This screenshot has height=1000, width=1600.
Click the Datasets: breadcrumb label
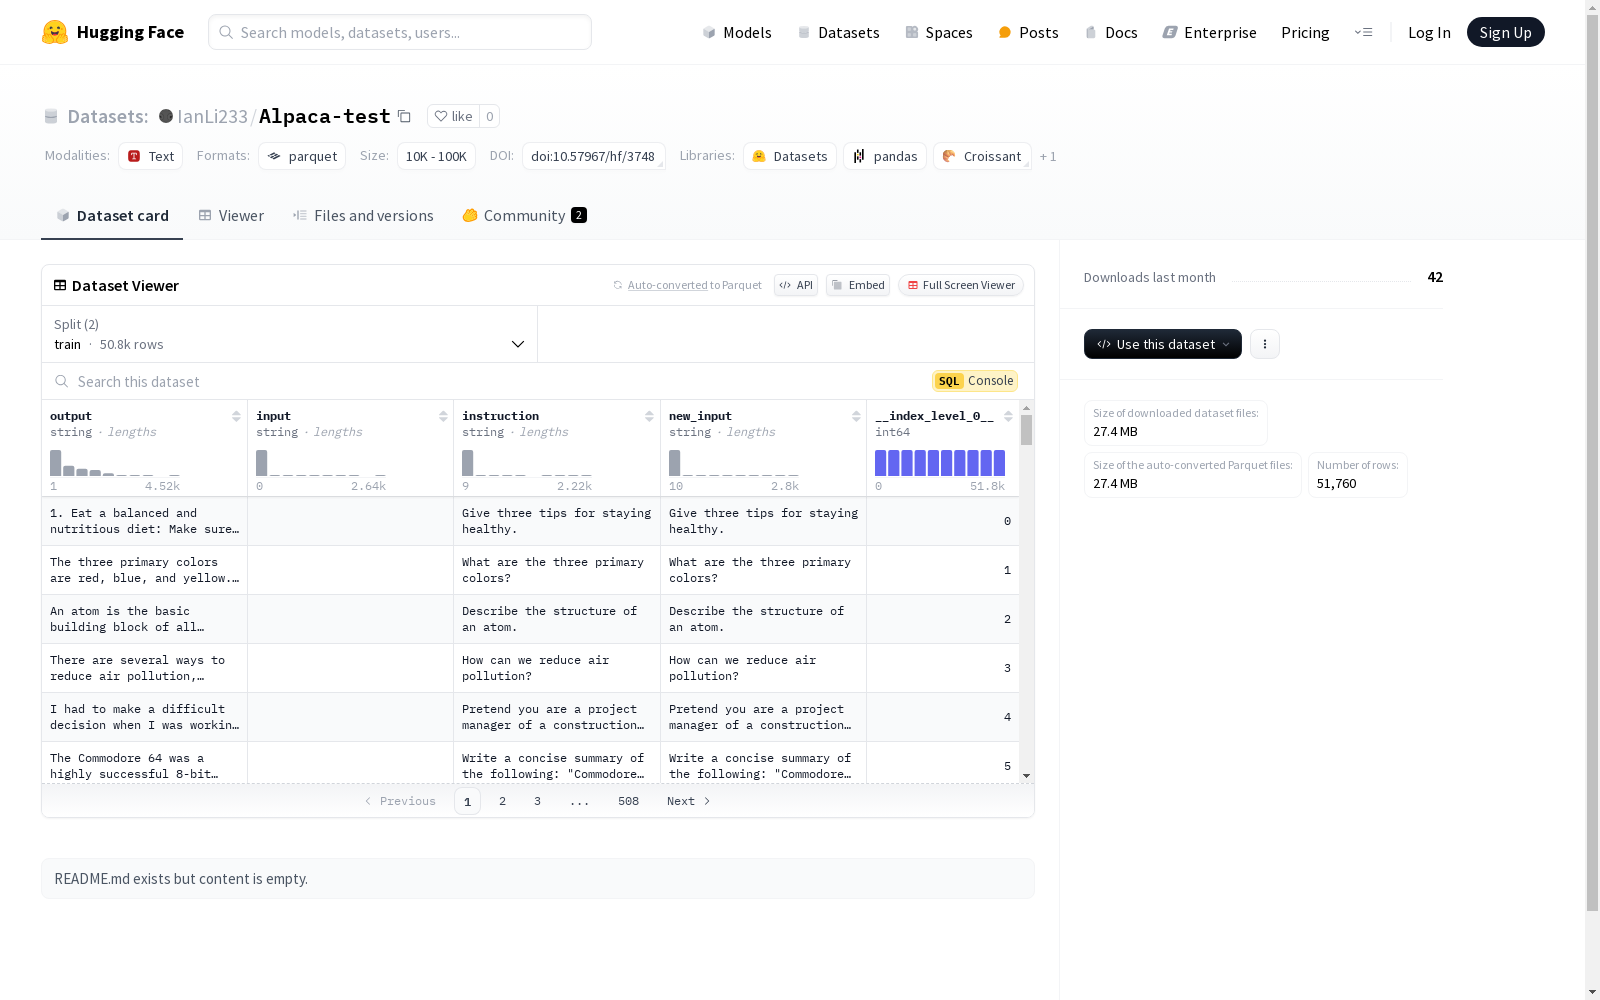coord(108,116)
